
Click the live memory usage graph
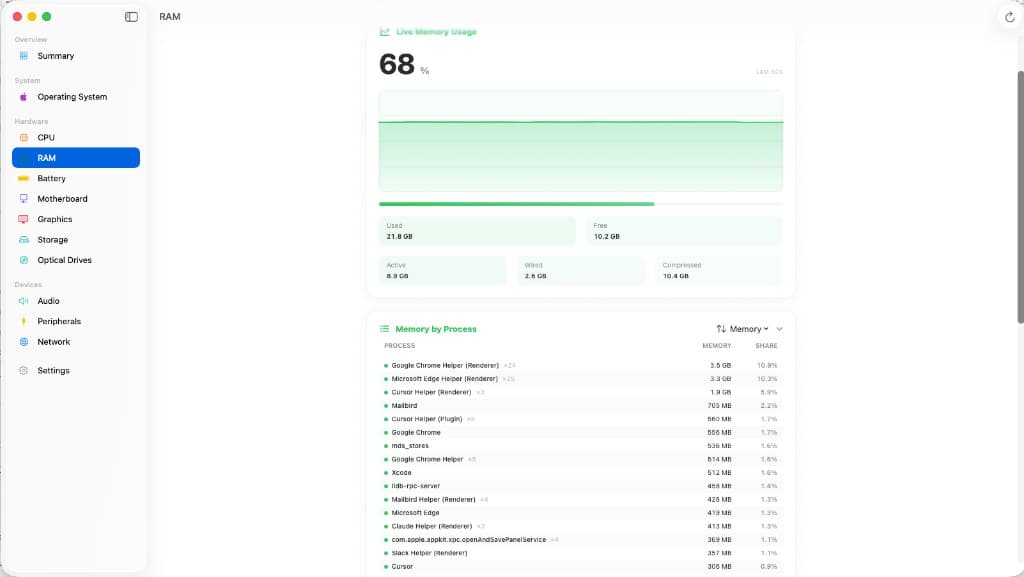click(581, 141)
